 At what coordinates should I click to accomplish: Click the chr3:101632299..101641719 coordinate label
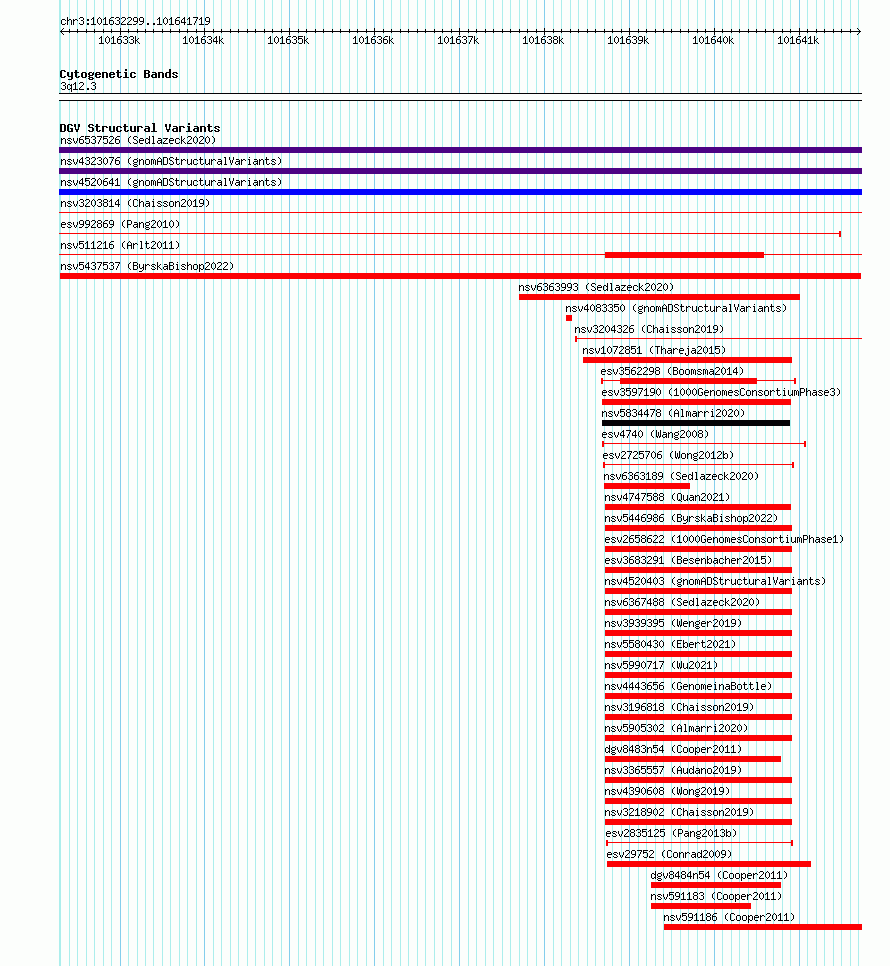[x=136, y=21]
